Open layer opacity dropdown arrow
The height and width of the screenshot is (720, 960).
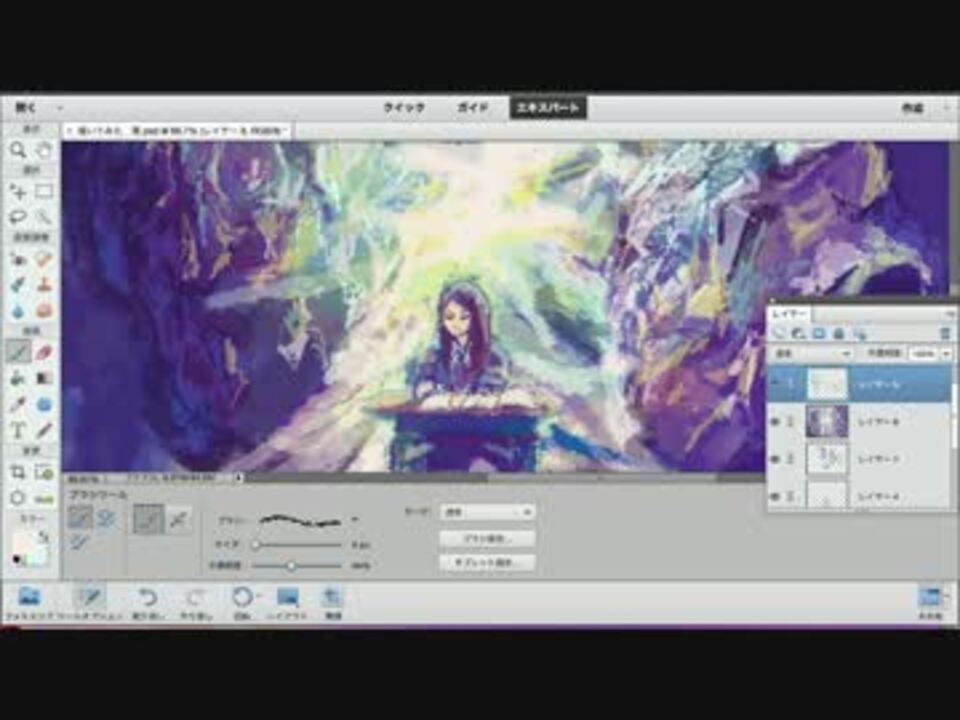(946, 353)
